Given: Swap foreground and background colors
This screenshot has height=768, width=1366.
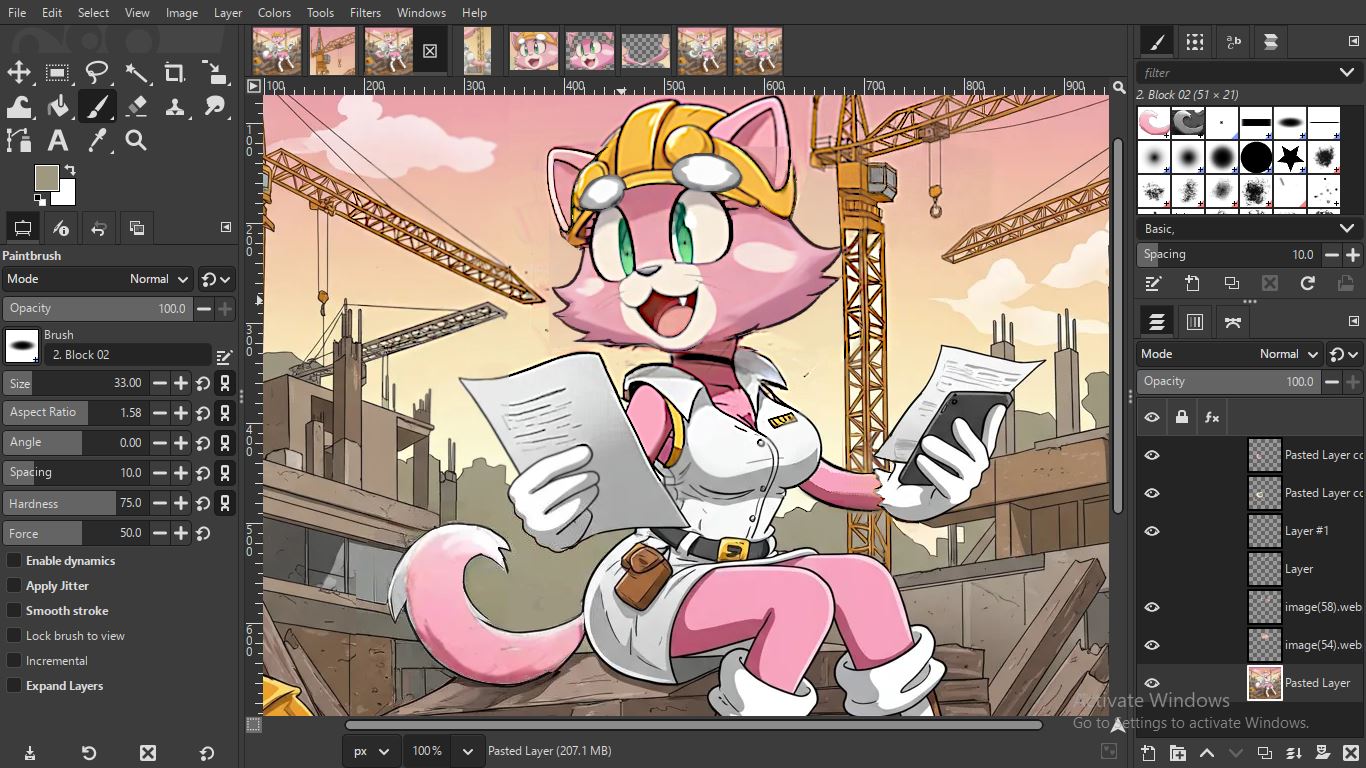Looking at the screenshot, I should click(x=70, y=169).
